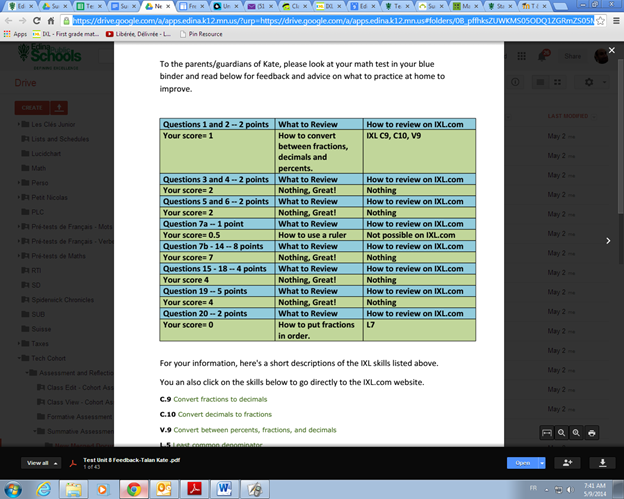Viewport: 624px width, 499px height.
Task: Click the fit-to-width icon in preview toolbar
Action: [547, 433]
